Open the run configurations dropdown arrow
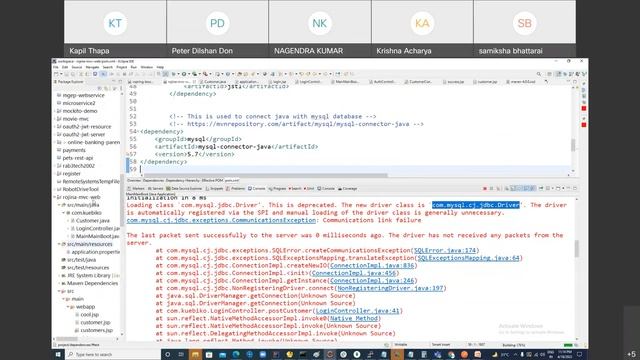 189,74
